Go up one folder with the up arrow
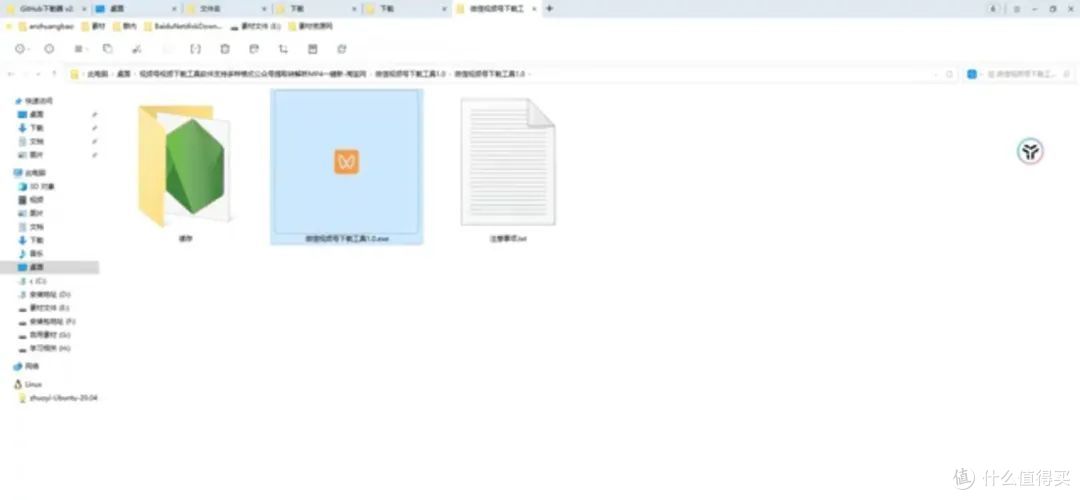Image resolution: width=1080 pixels, height=500 pixels. [x=54, y=74]
